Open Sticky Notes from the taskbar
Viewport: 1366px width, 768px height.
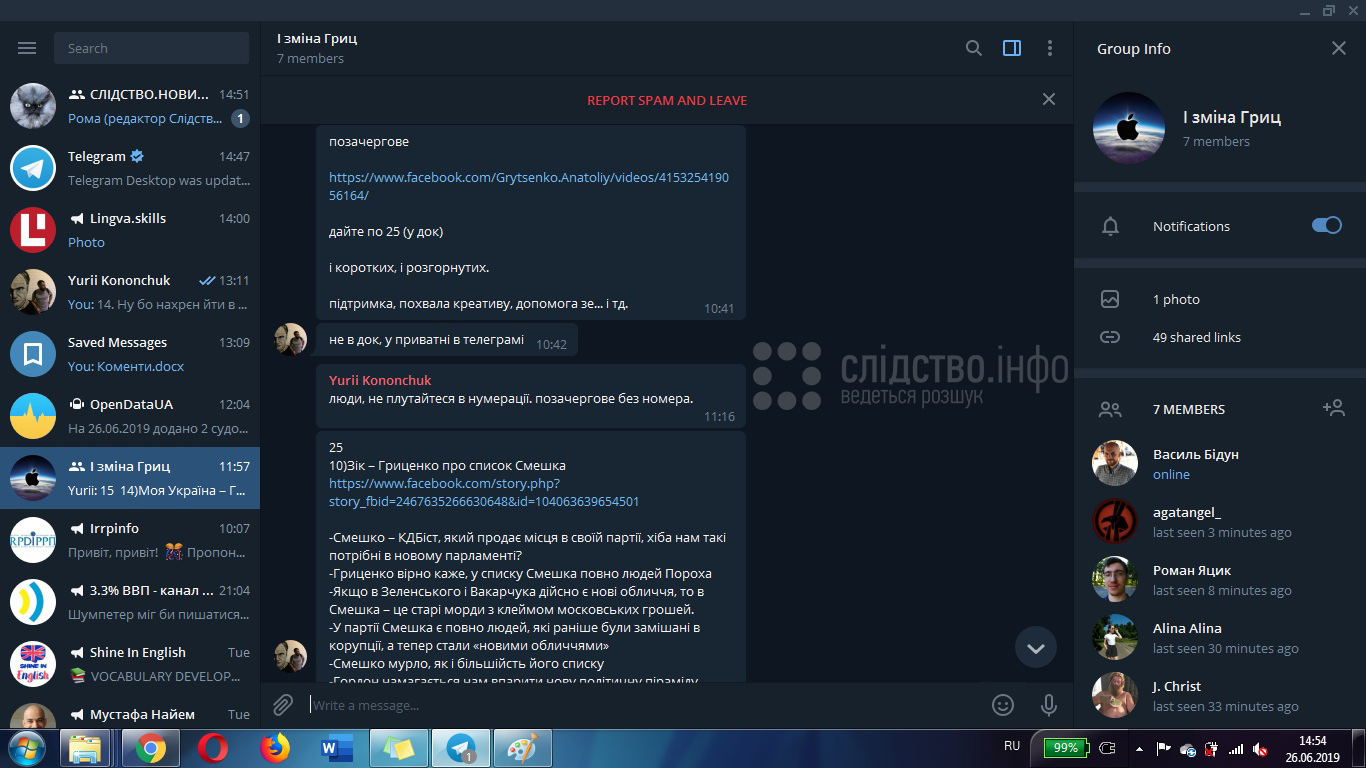pos(399,748)
